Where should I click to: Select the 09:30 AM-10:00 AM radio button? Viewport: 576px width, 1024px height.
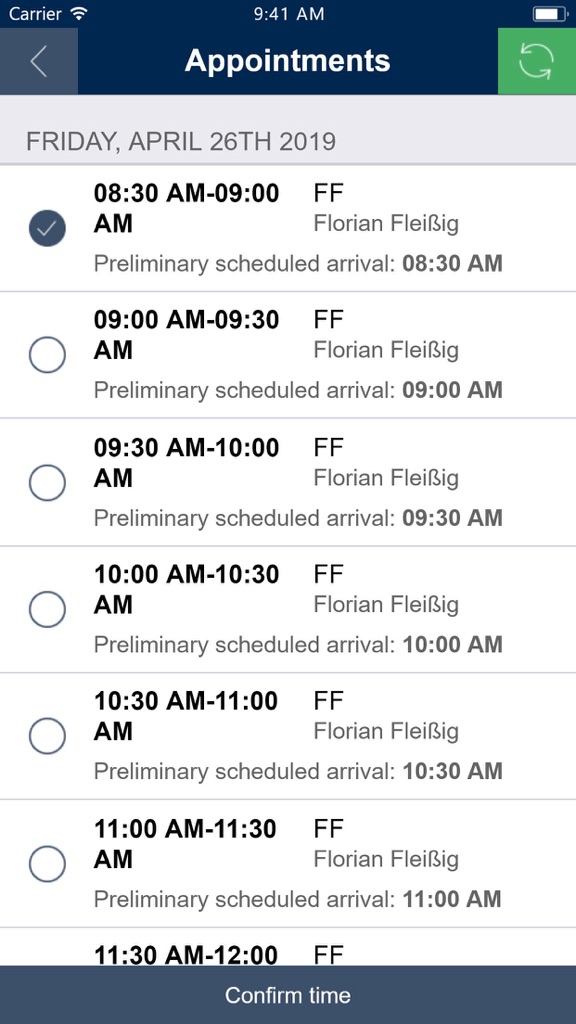[x=47, y=483]
